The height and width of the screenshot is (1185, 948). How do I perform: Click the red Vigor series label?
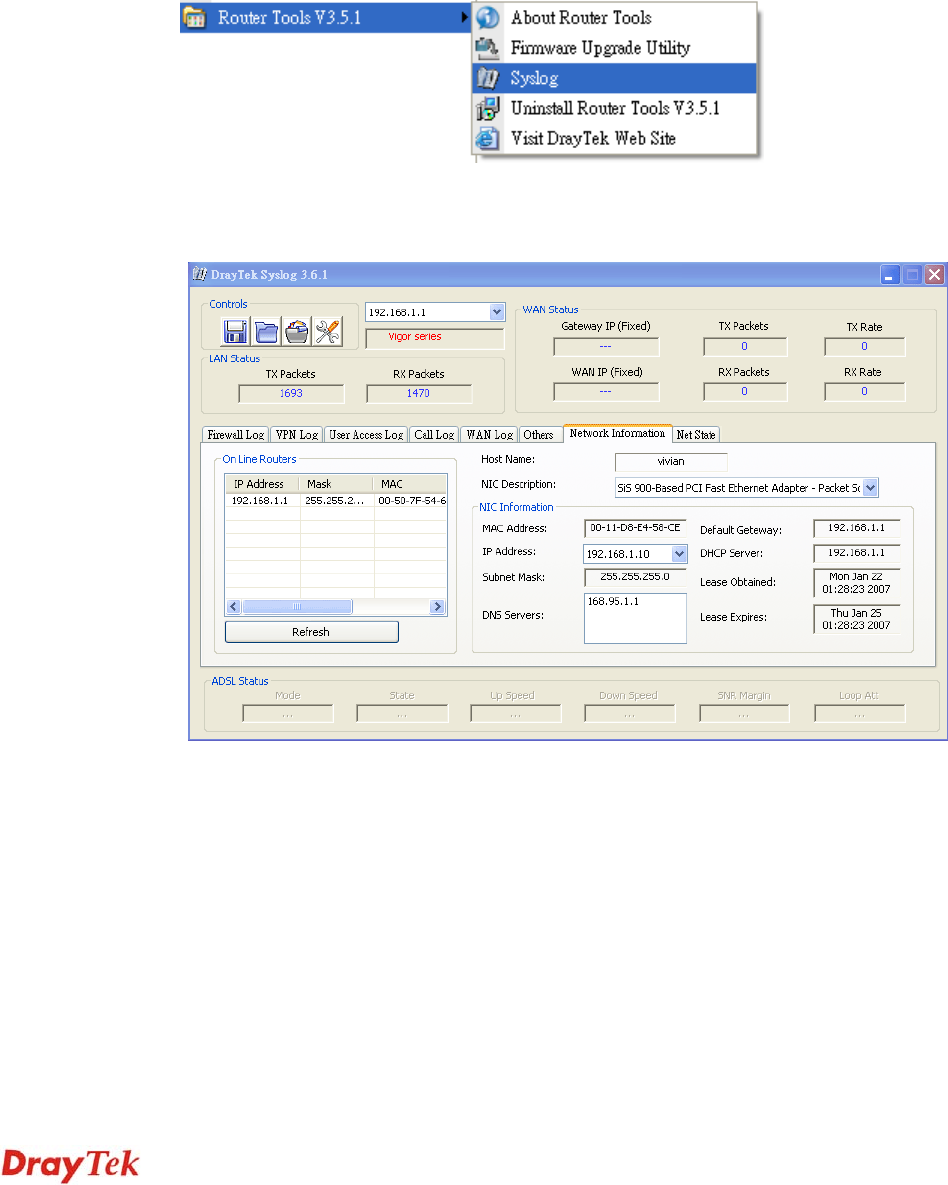(415, 336)
